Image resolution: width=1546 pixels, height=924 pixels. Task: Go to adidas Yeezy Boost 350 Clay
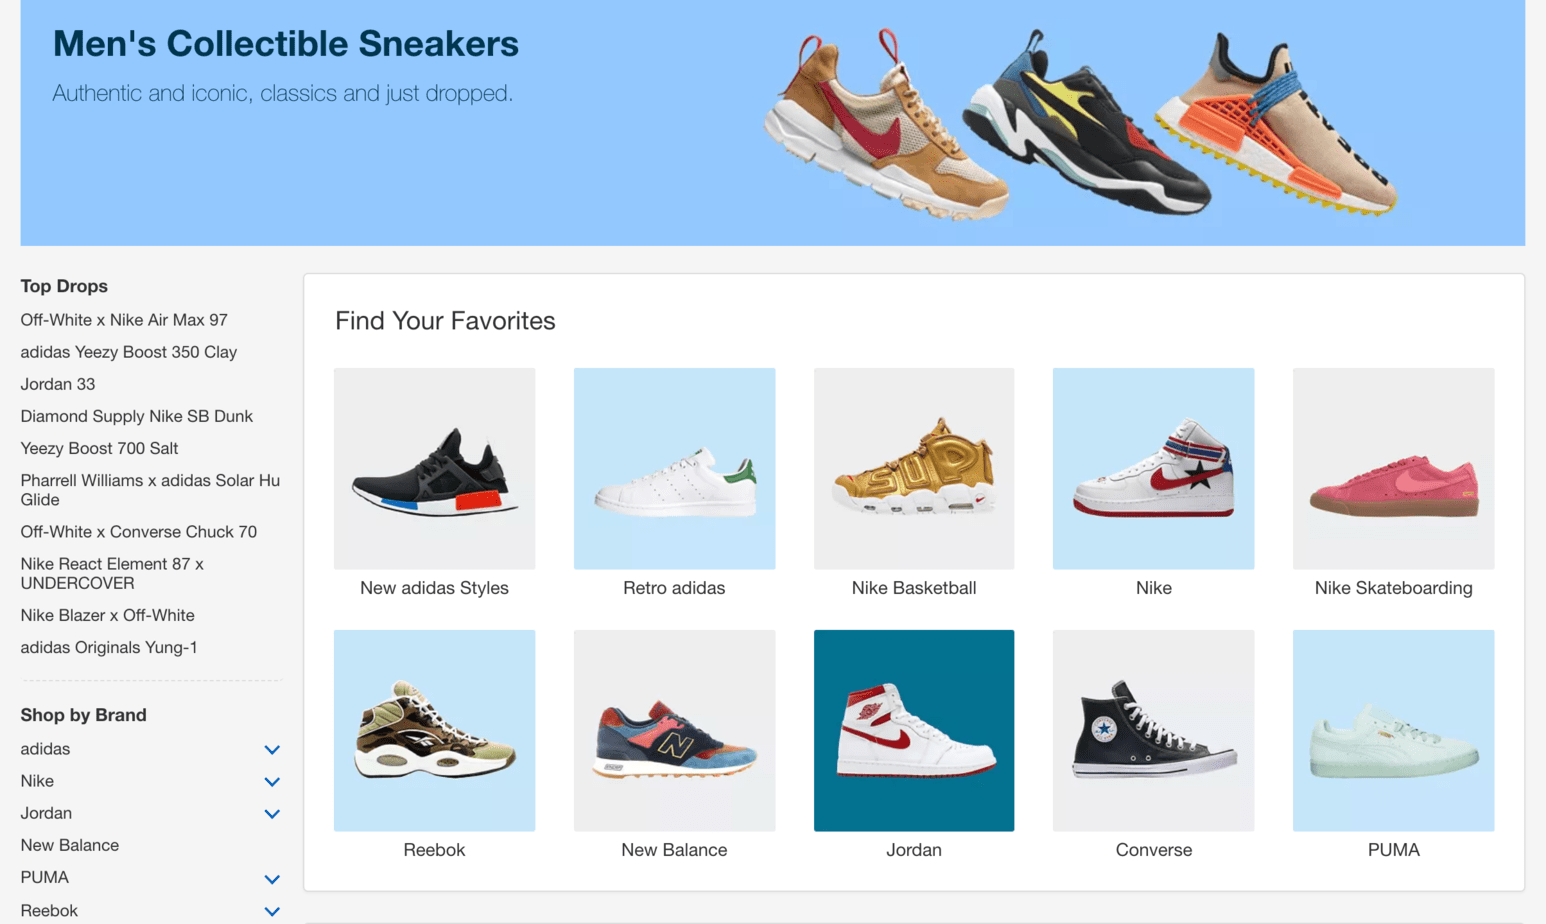(x=129, y=352)
